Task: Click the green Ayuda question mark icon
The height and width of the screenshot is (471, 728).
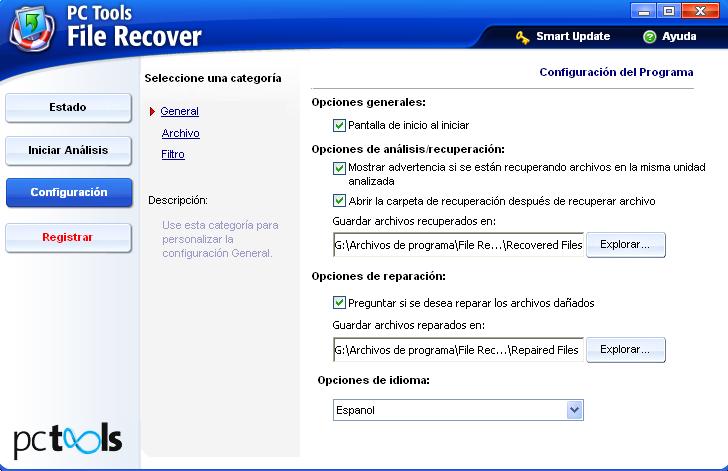Action: click(x=650, y=37)
